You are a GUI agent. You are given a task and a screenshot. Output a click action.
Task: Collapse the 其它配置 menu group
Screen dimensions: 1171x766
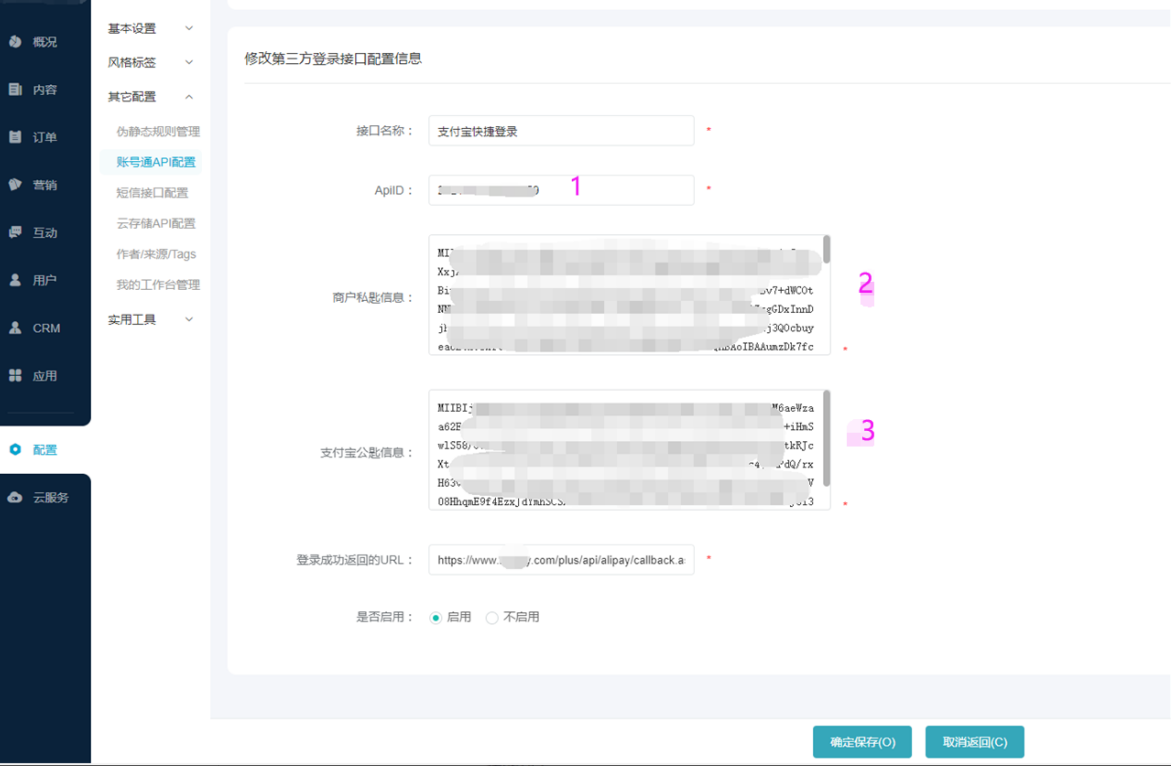tap(150, 97)
